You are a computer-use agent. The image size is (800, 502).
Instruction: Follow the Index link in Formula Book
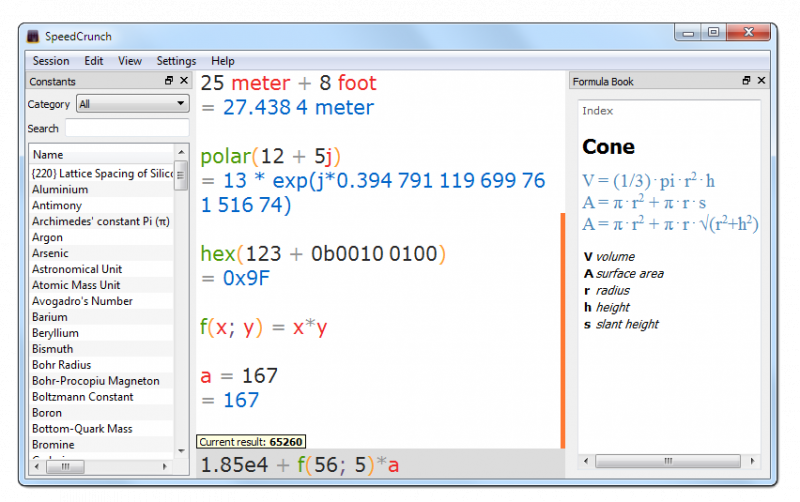click(597, 111)
